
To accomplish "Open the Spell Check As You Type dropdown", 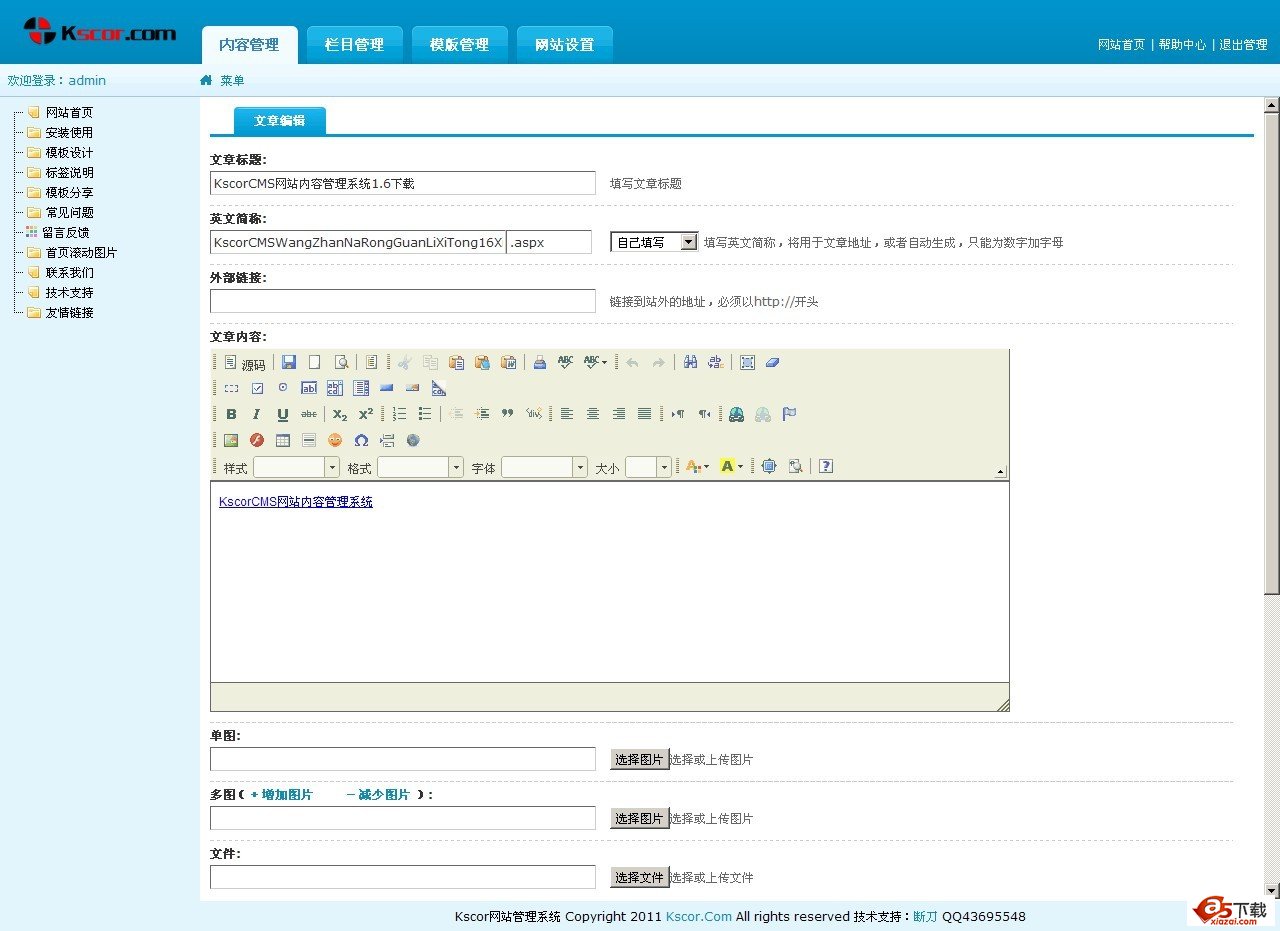I will 596,362.
